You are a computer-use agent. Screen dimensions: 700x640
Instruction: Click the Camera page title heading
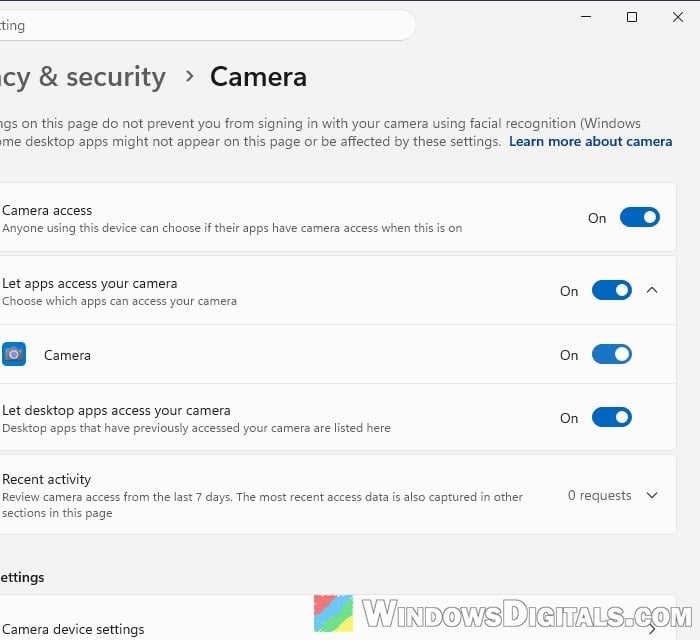tap(258, 77)
